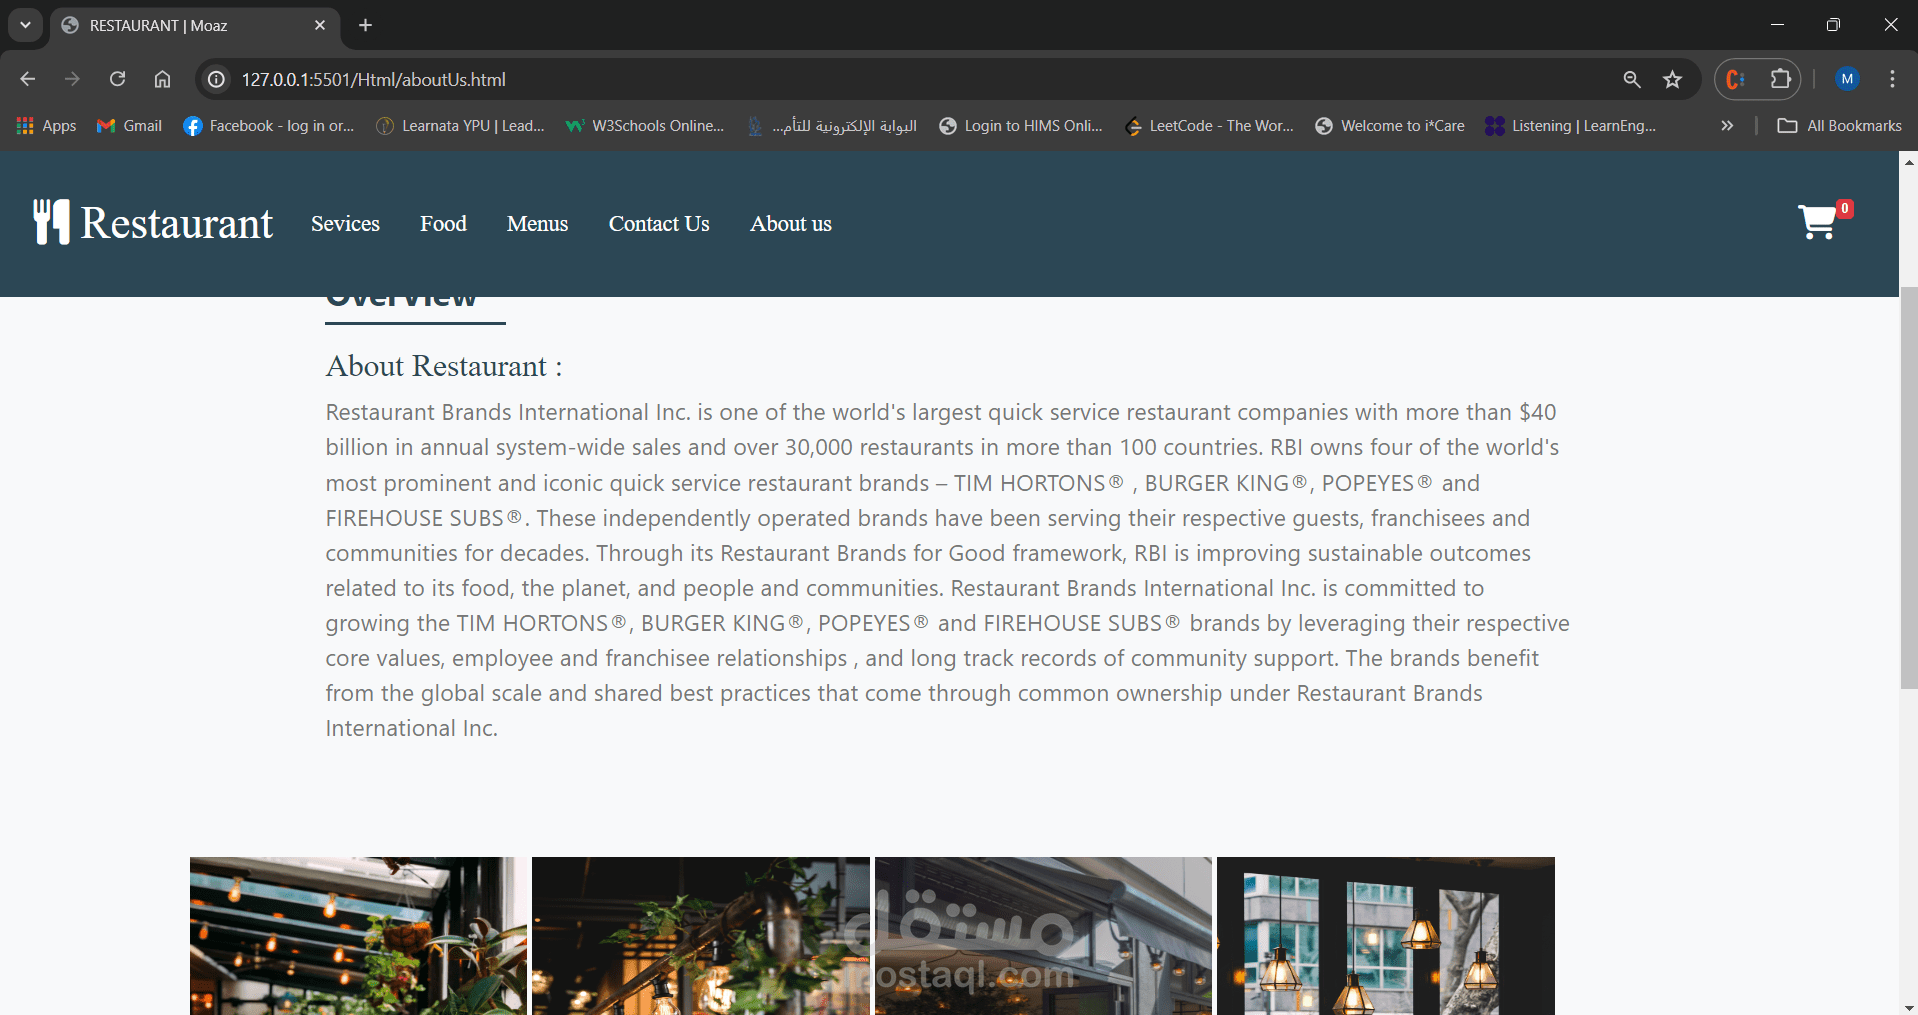The height and width of the screenshot is (1015, 1918).
Task: Open the All Bookmarks folder
Action: [1839, 126]
